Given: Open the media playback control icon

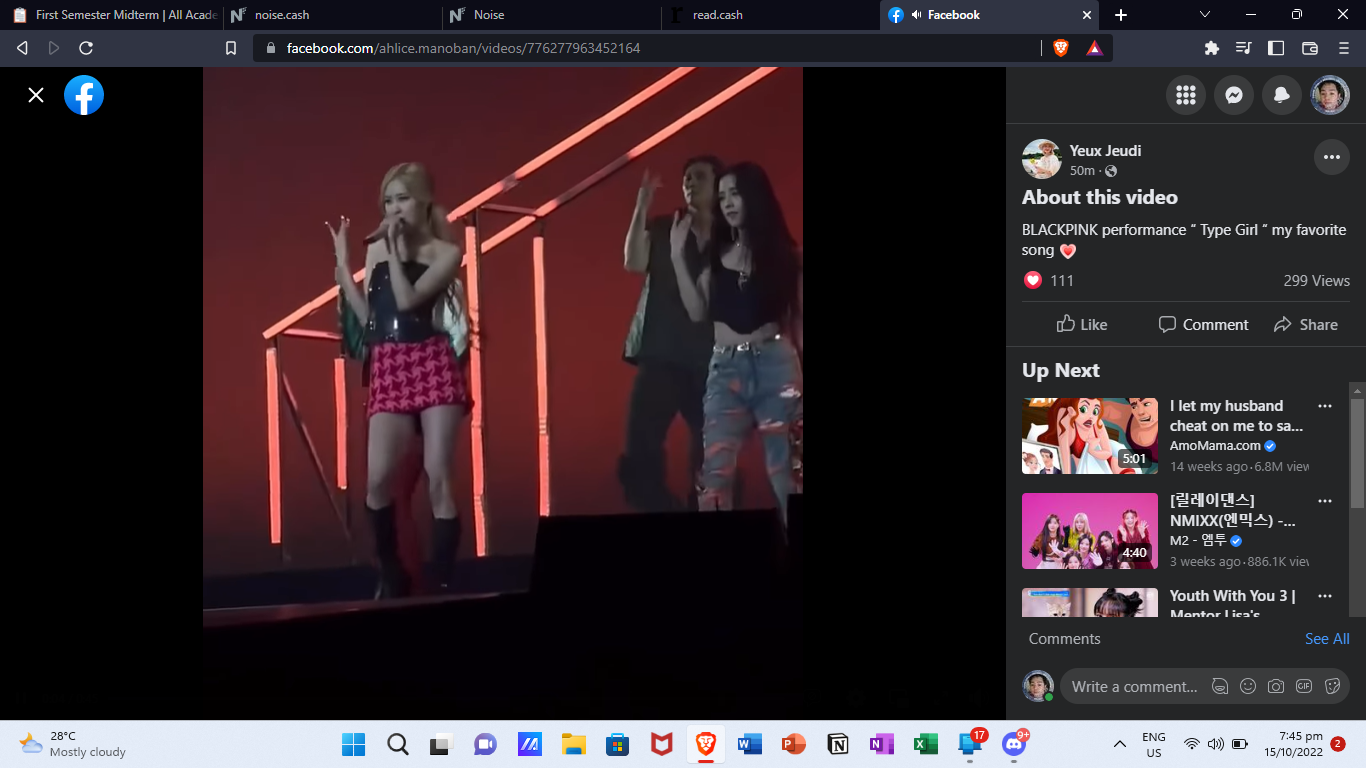Looking at the screenshot, I should tap(1244, 48).
